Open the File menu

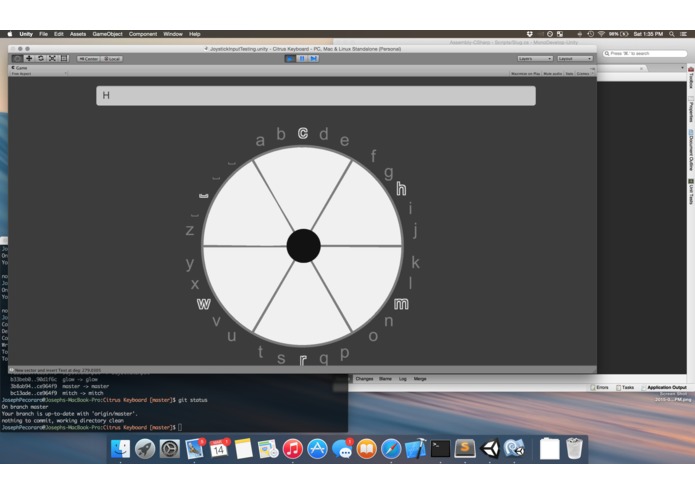coord(43,34)
